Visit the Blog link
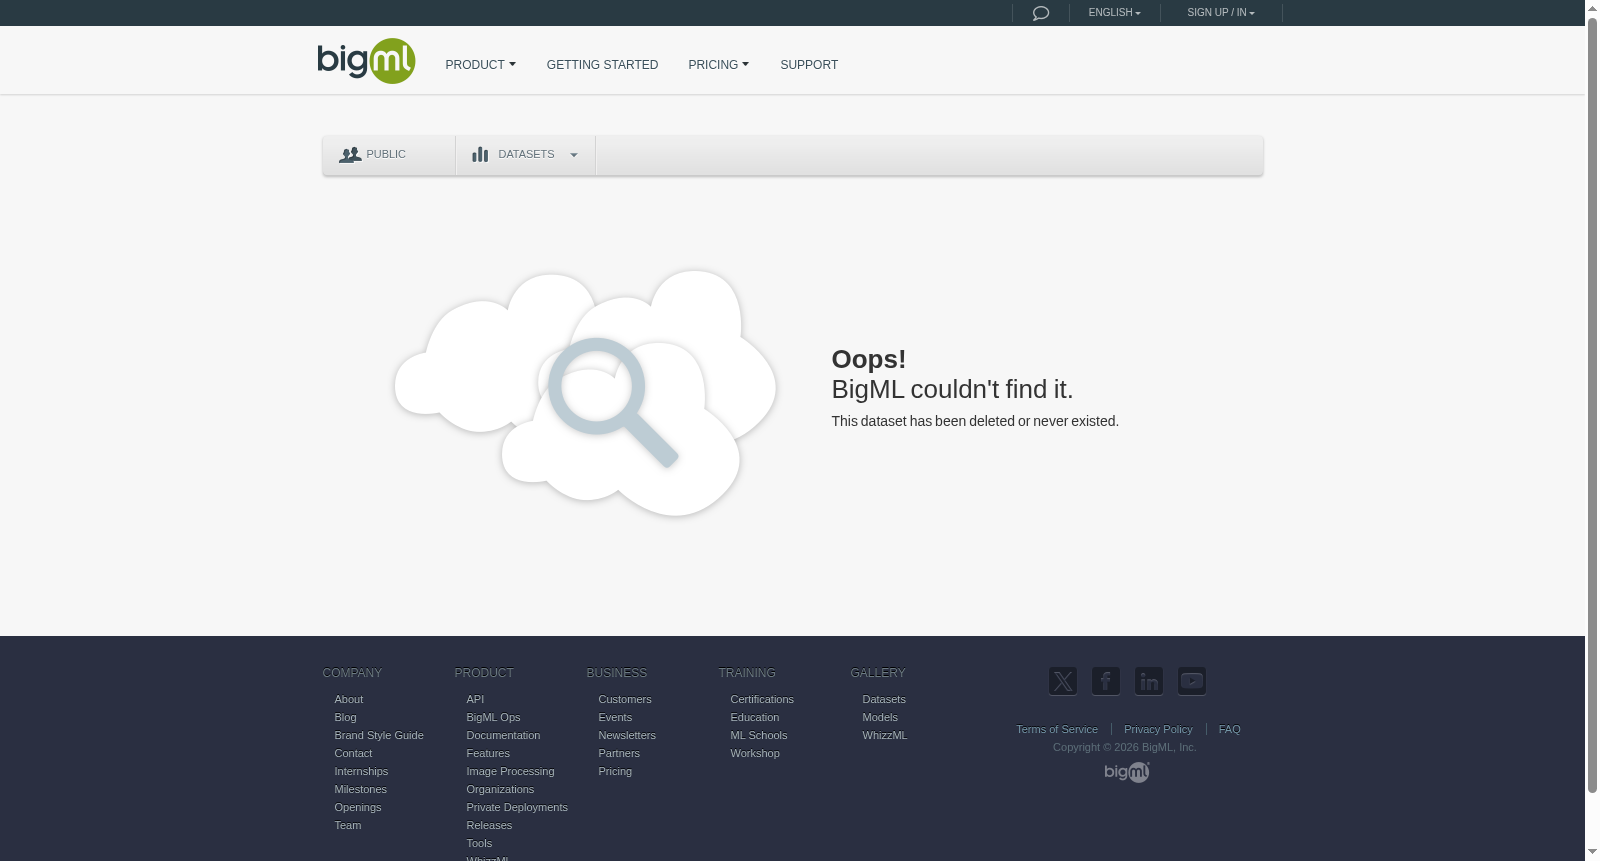Viewport: 1600px width, 861px height. 345,718
